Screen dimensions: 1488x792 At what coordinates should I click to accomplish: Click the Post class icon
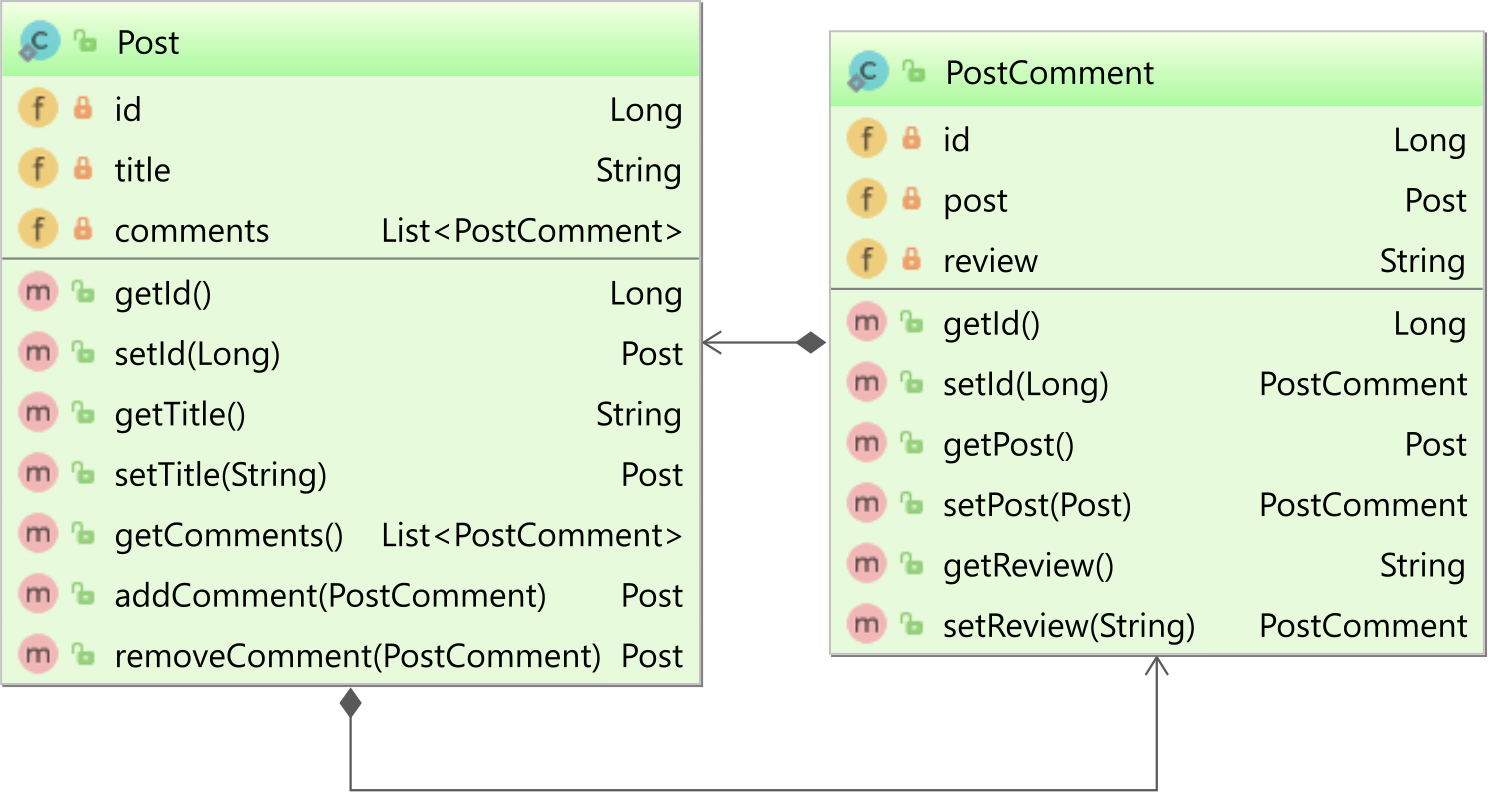click(40, 42)
